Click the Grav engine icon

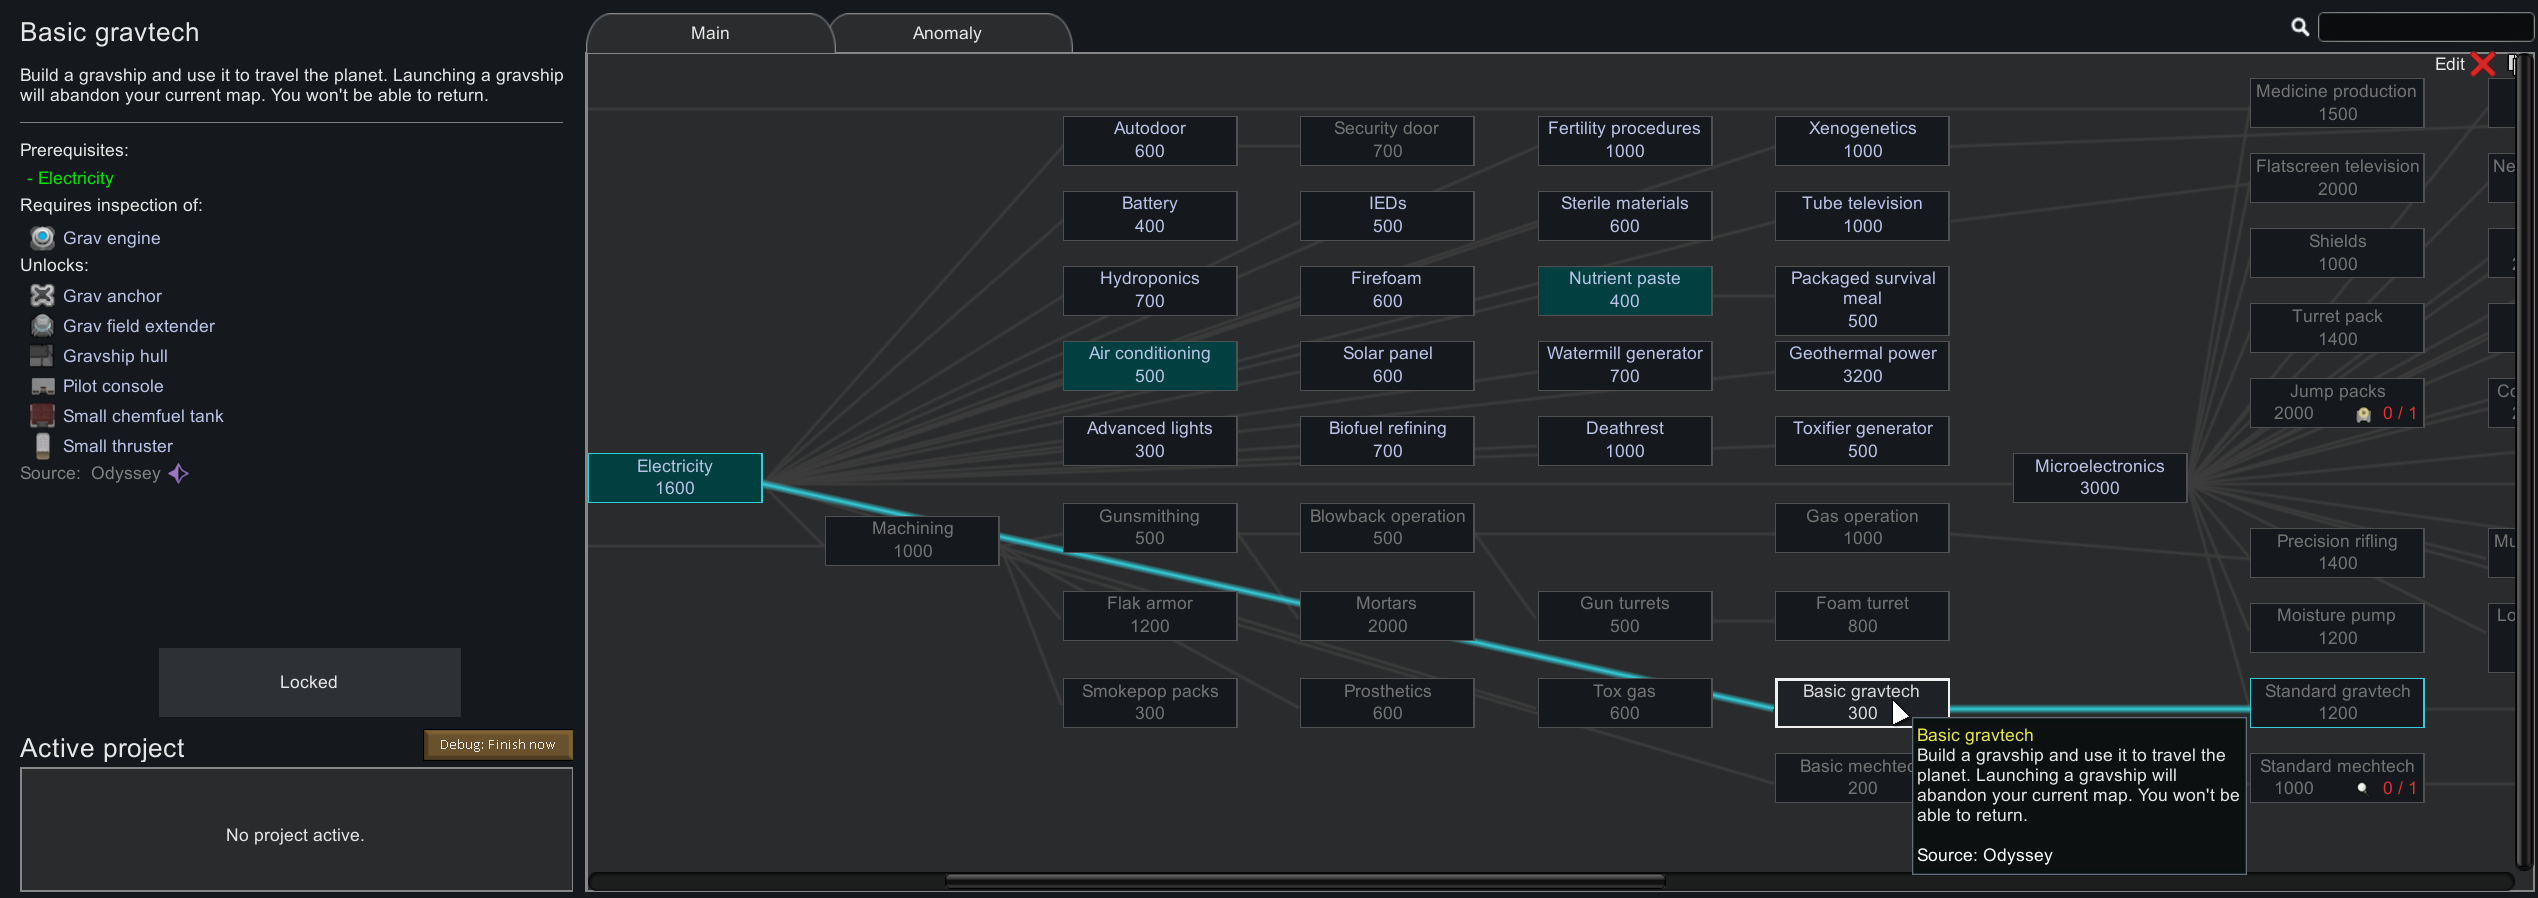[42, 238]
